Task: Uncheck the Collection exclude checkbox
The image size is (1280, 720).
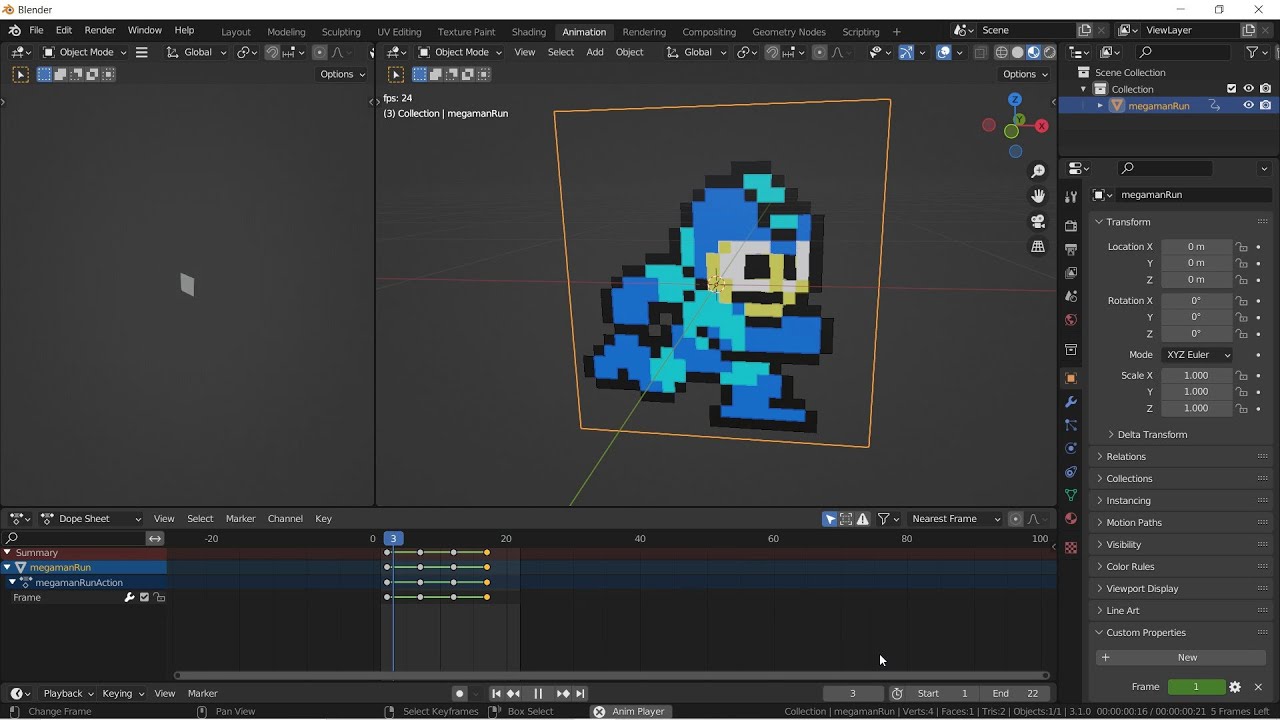Action: click(1231, 89)
